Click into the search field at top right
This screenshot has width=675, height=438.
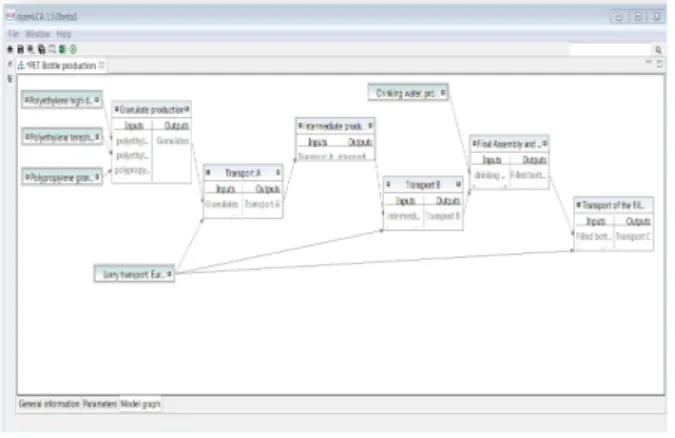coord(610,50)
